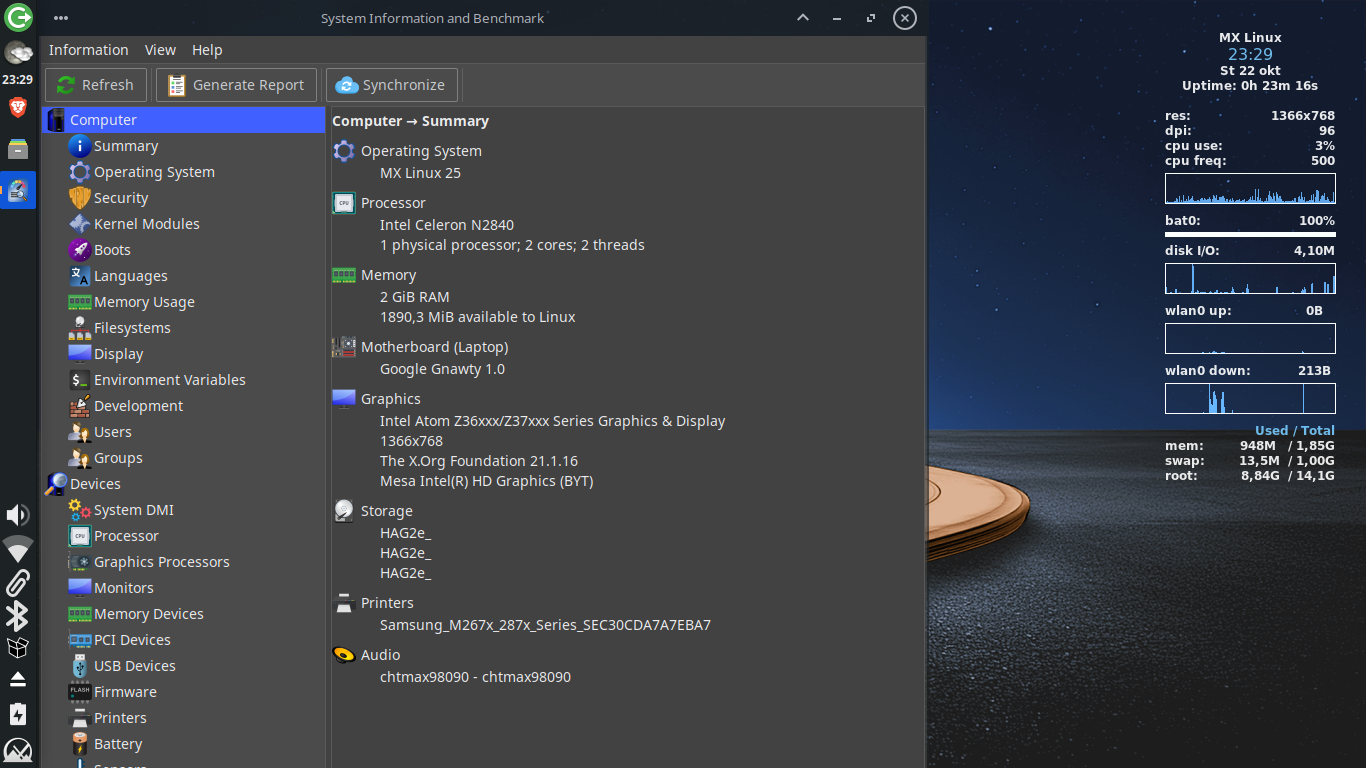1366x768 pixels.
Task: Select Processor CPU icon in sidebar
Action: tap(79, 536)
